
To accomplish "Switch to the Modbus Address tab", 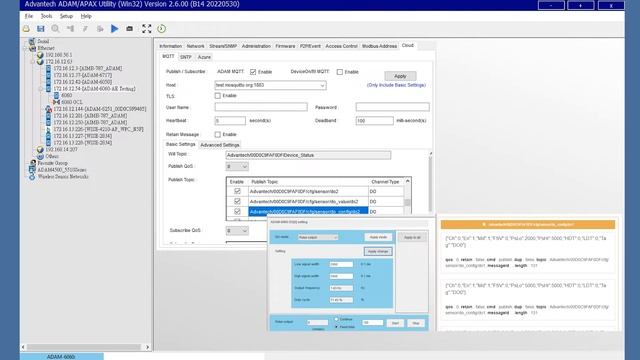I will pyautogui.click(x=379, y=46).
